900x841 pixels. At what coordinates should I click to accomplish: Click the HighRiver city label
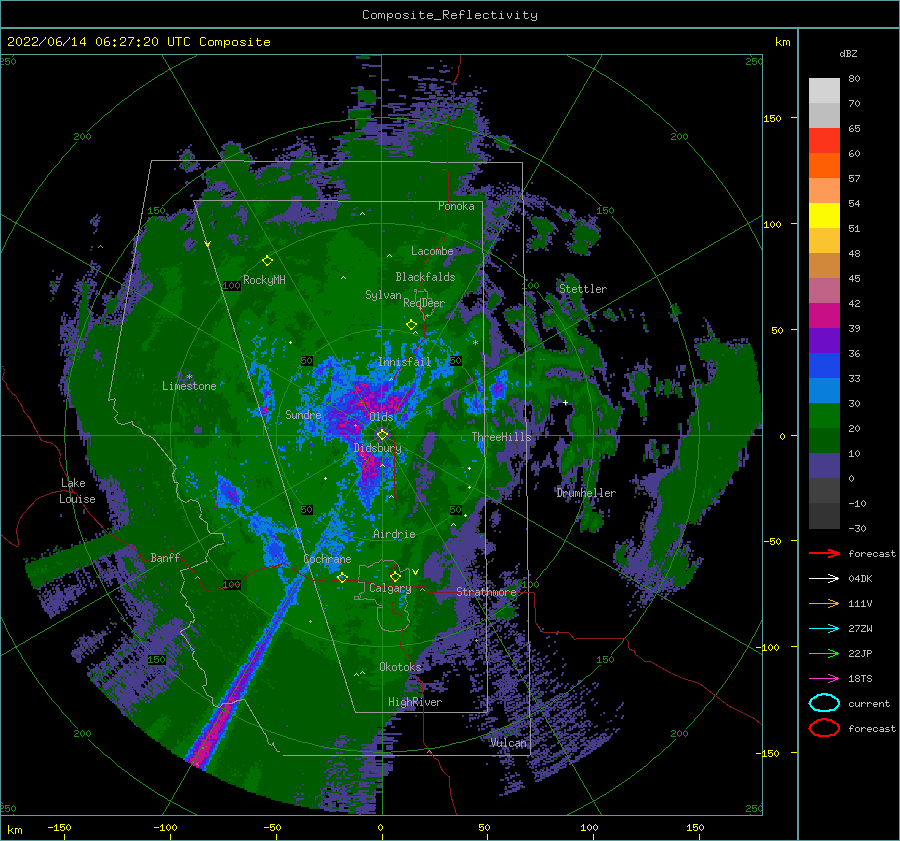[x=415, y=702]
